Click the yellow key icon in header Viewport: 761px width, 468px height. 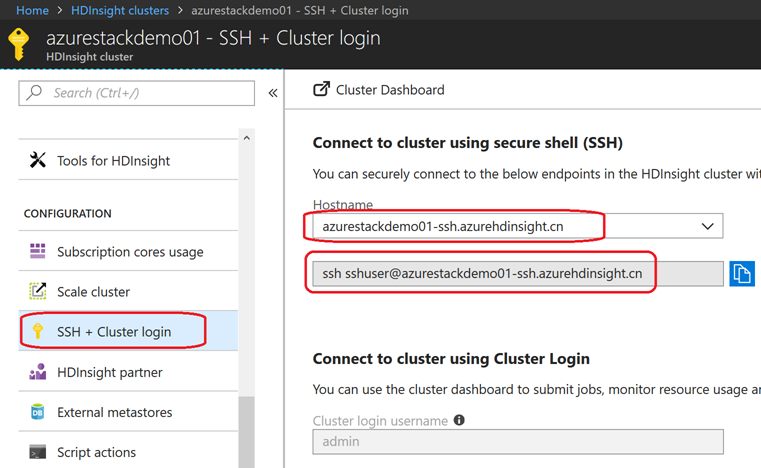18,44
